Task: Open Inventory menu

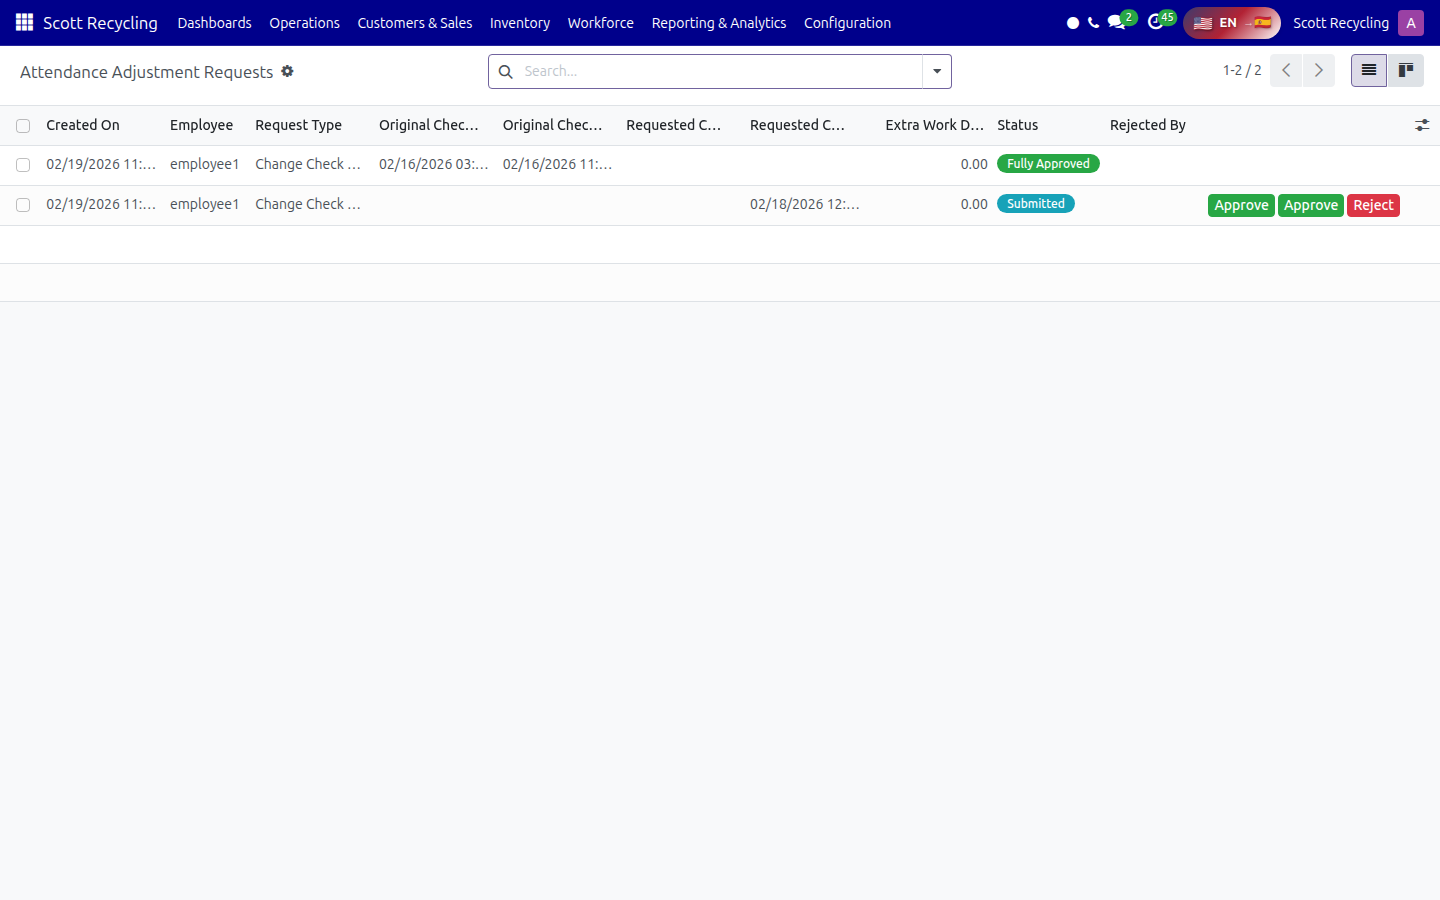Action: [x=520, y=23]
